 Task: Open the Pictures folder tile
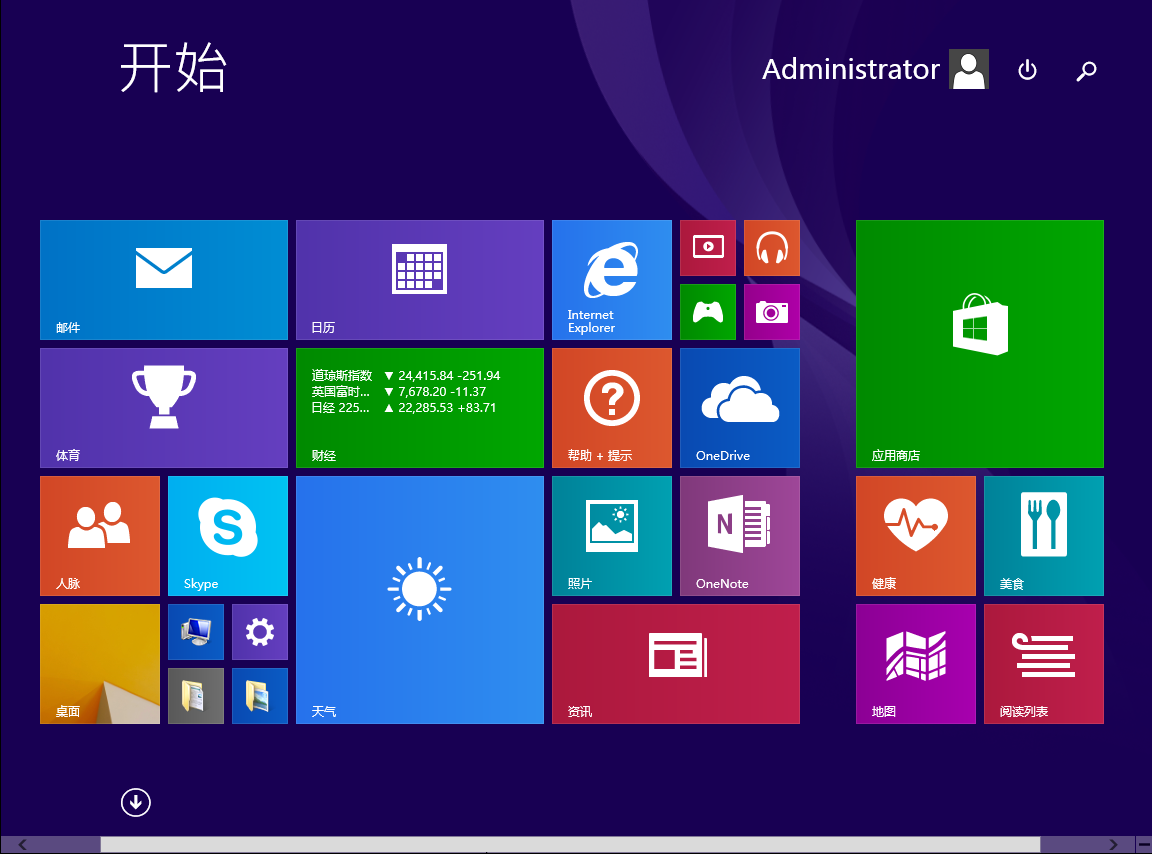pos(259,695)
